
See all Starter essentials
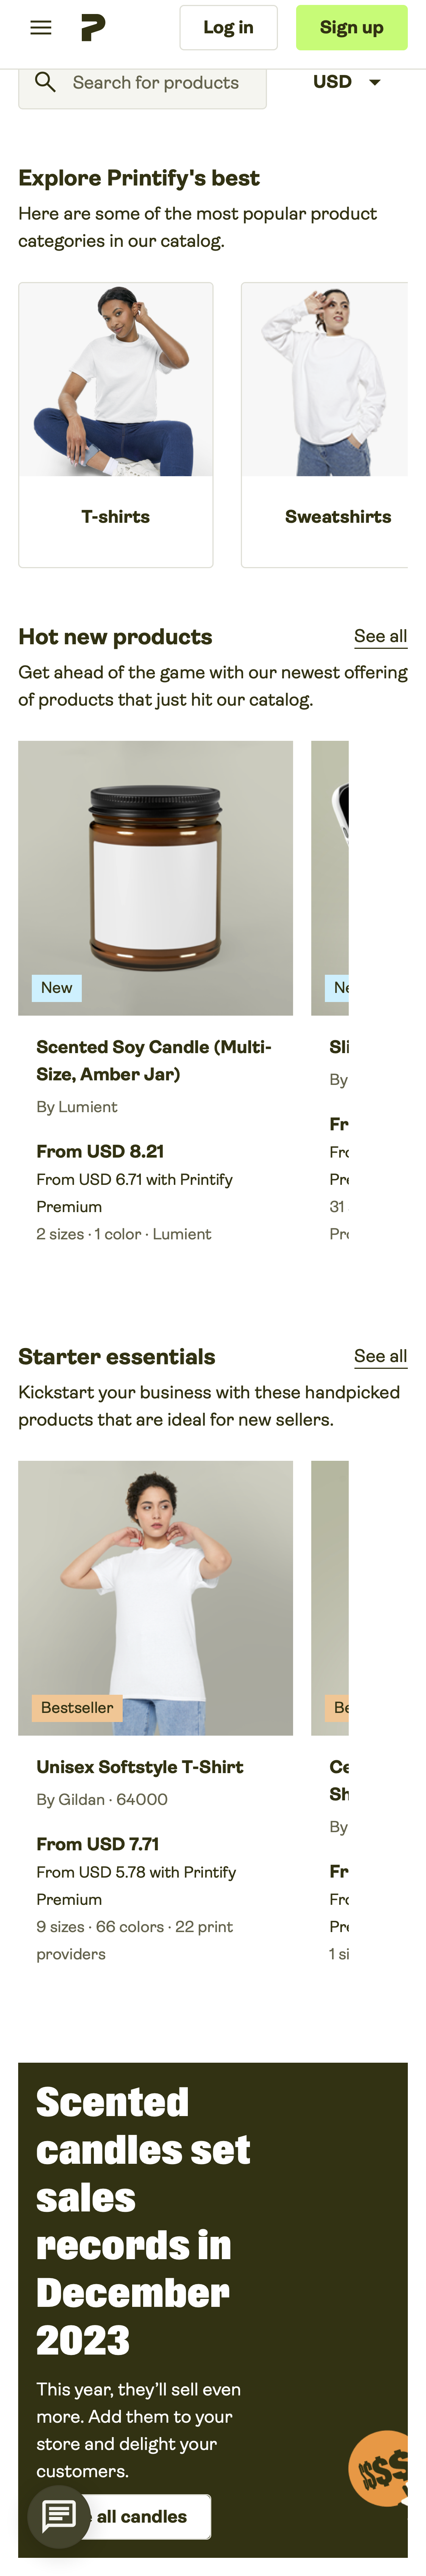(x=380, y=1356)
